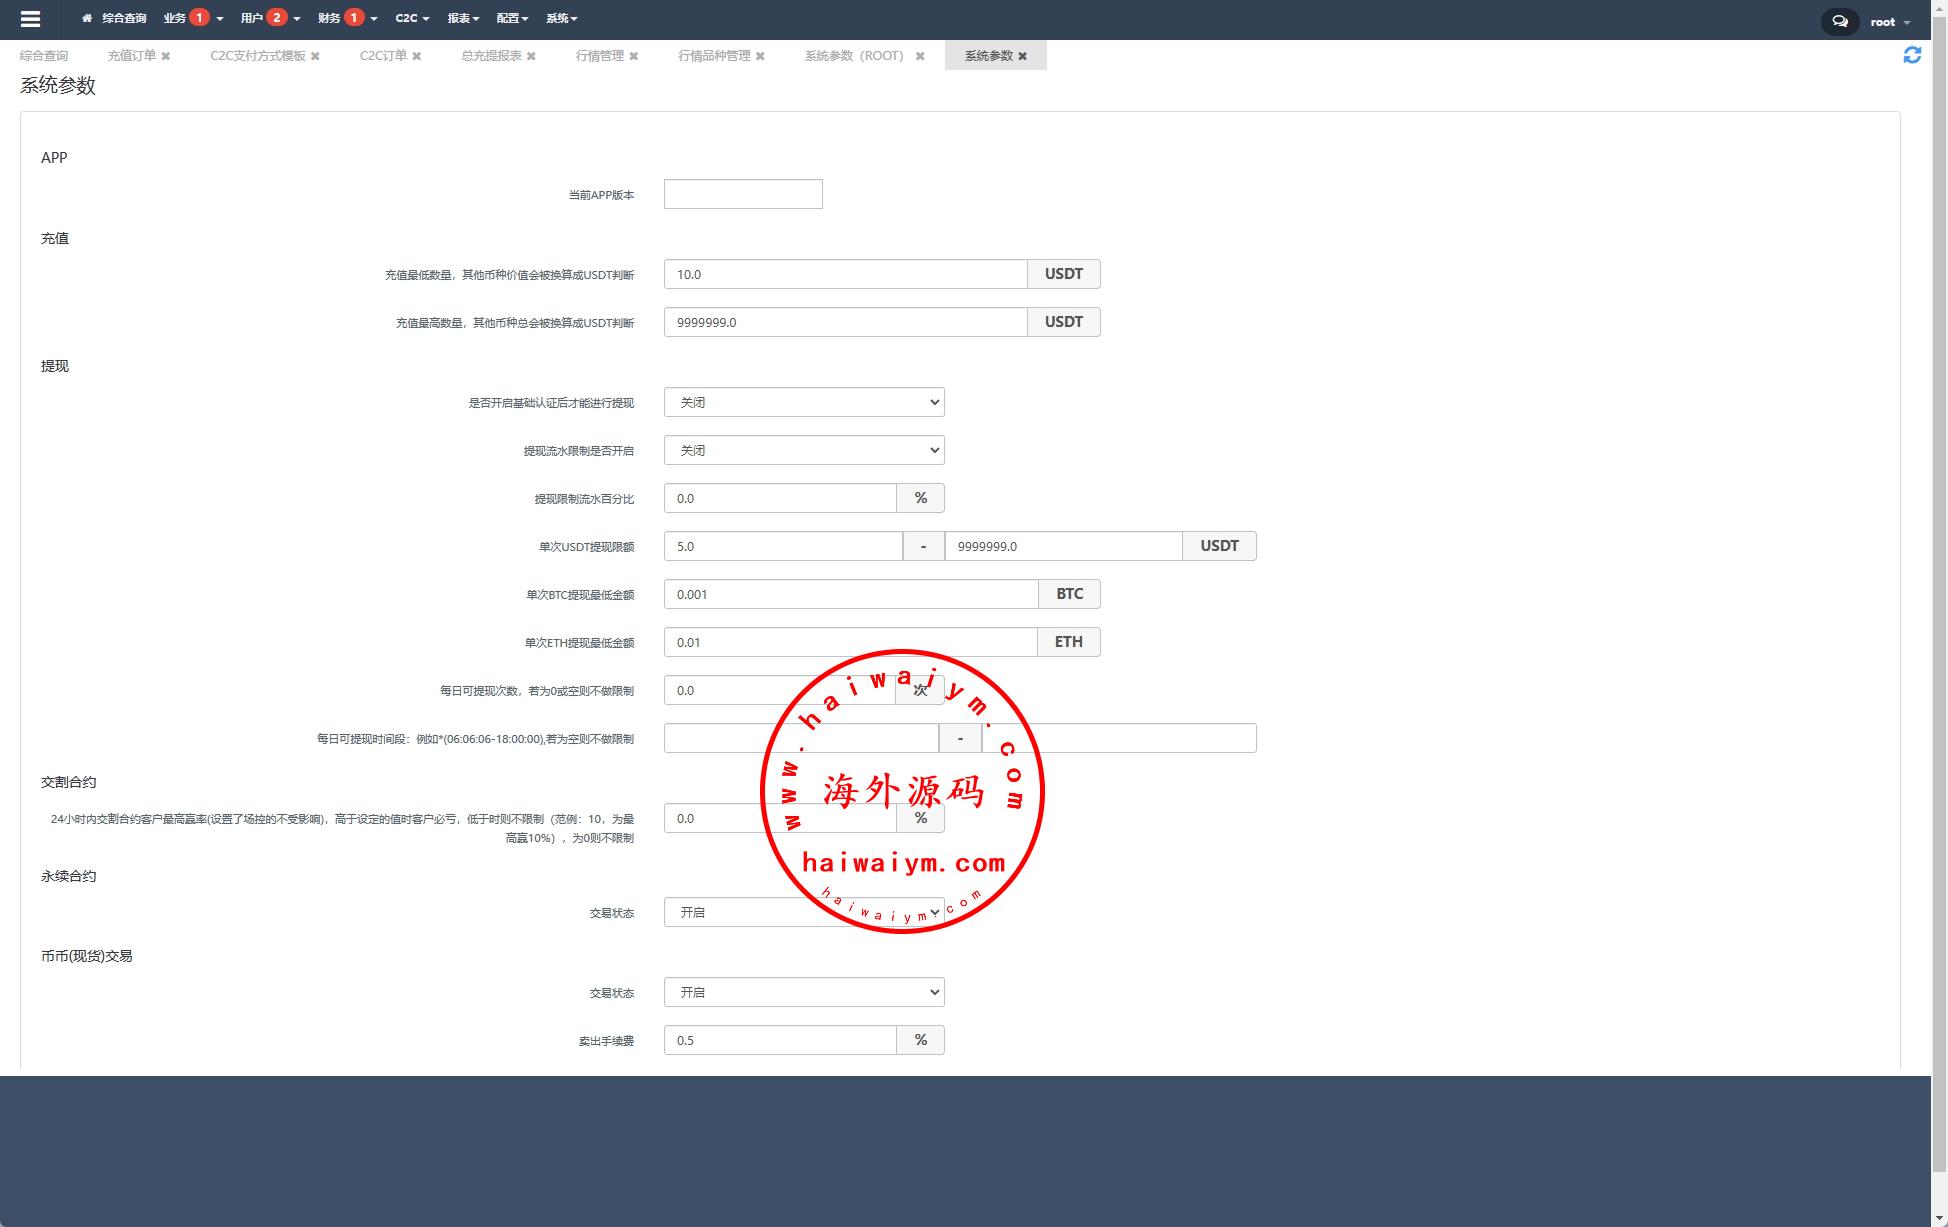Image resolution: width=1948 pixels, height=1227 pixels.
Task: Open 币币(现货)交易 交易状态 dropdown
Action: point(804,992)
